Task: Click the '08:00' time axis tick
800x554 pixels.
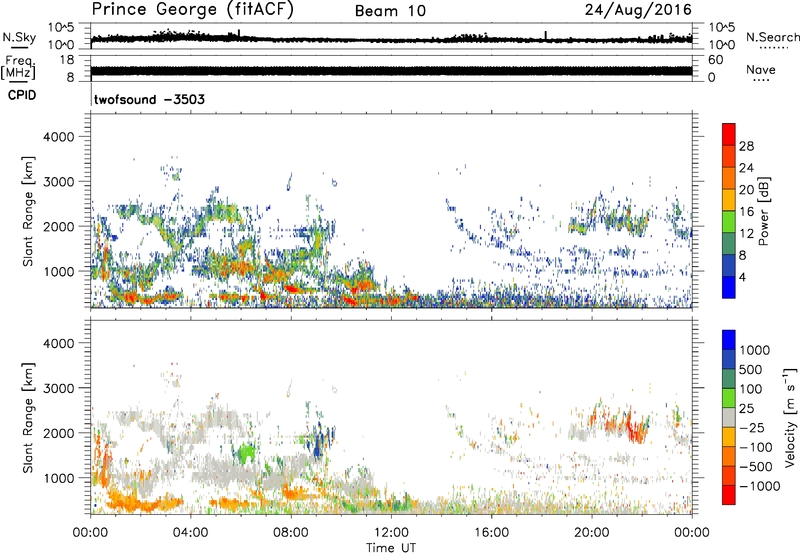Action: click(x=291, y=533)
